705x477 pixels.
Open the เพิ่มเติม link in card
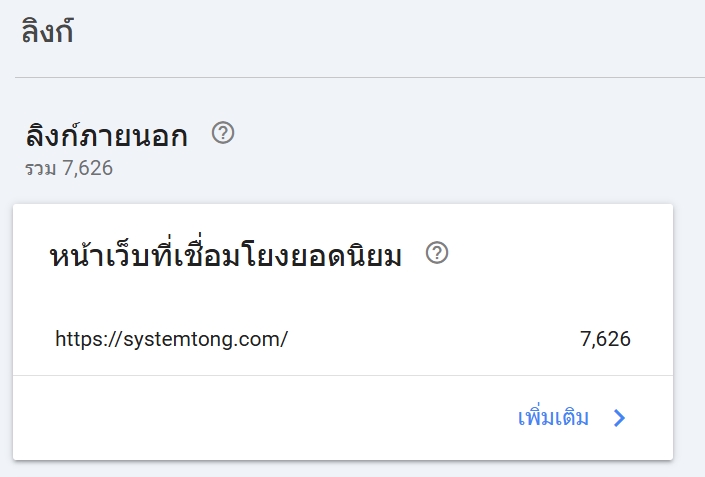coord(553,418)
